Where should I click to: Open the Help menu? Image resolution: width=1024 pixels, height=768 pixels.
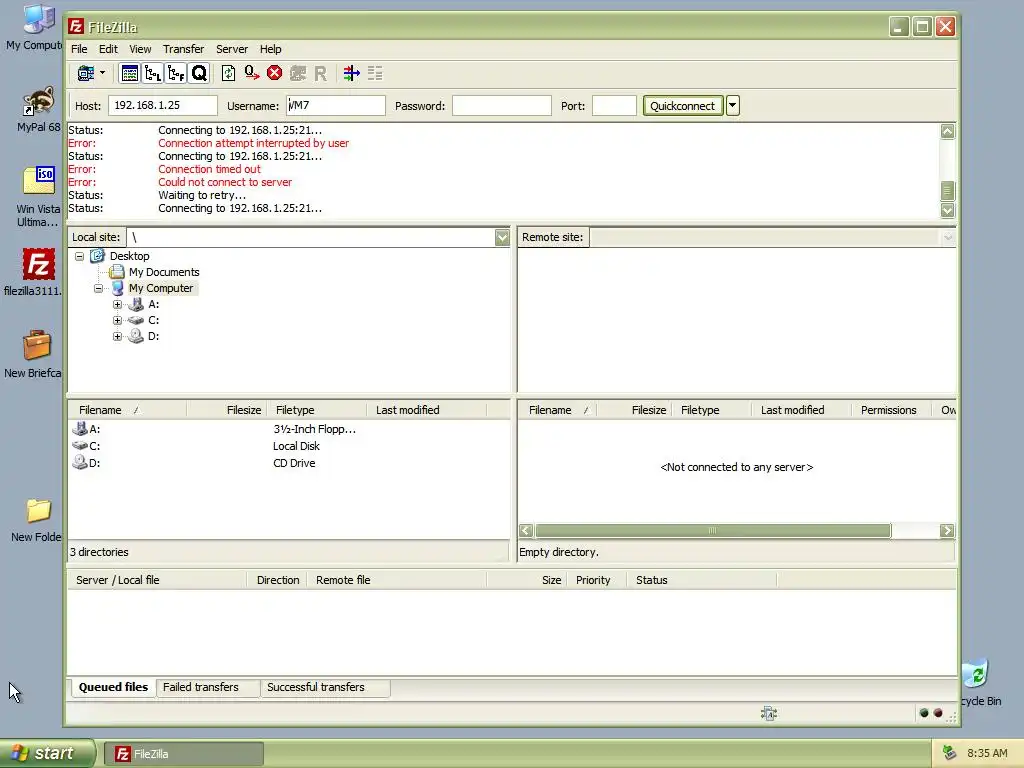[270, 49]
